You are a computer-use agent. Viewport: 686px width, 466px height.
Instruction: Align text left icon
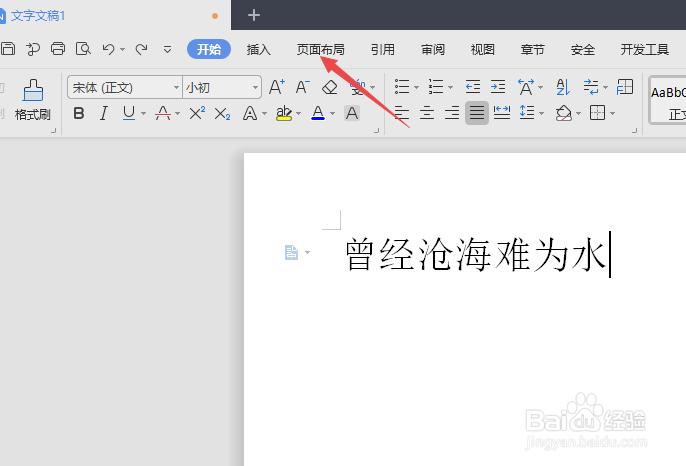[x=402, y=113]
